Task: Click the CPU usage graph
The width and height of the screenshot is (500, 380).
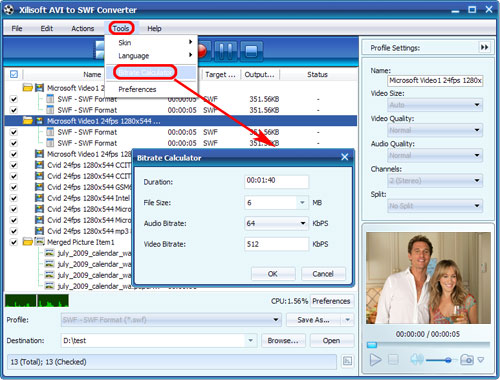Action: pos(37,300)
